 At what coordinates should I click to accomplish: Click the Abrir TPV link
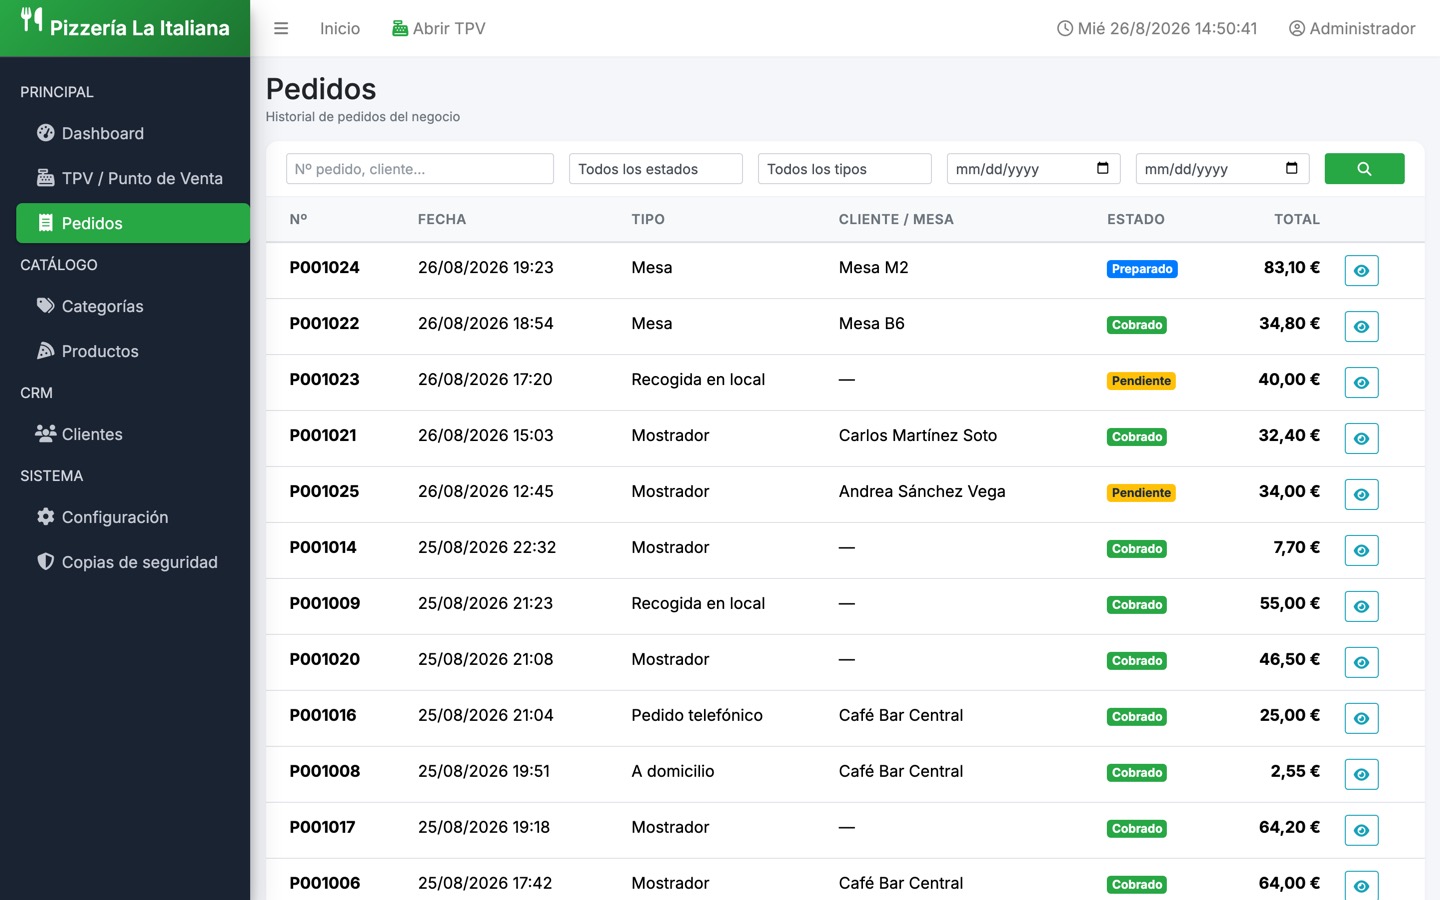[439, 29]
